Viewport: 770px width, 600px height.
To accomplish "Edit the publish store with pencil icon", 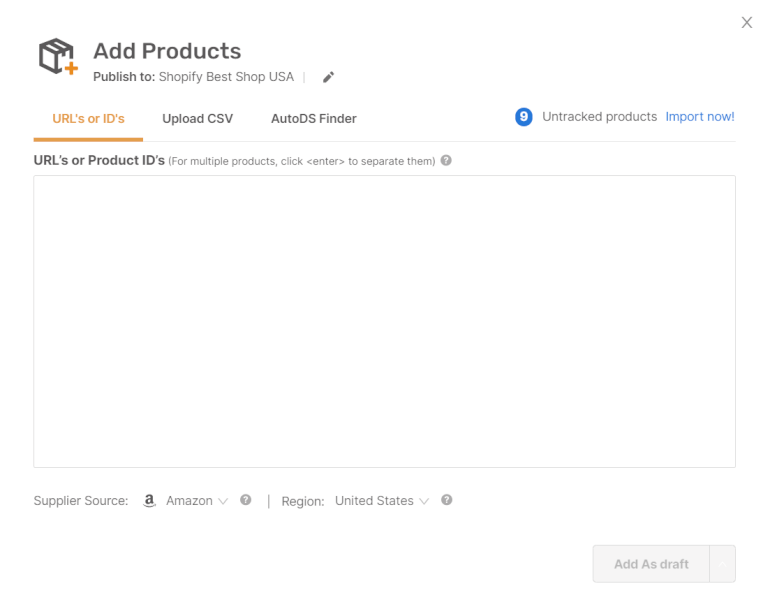I will tap(328, 77).
